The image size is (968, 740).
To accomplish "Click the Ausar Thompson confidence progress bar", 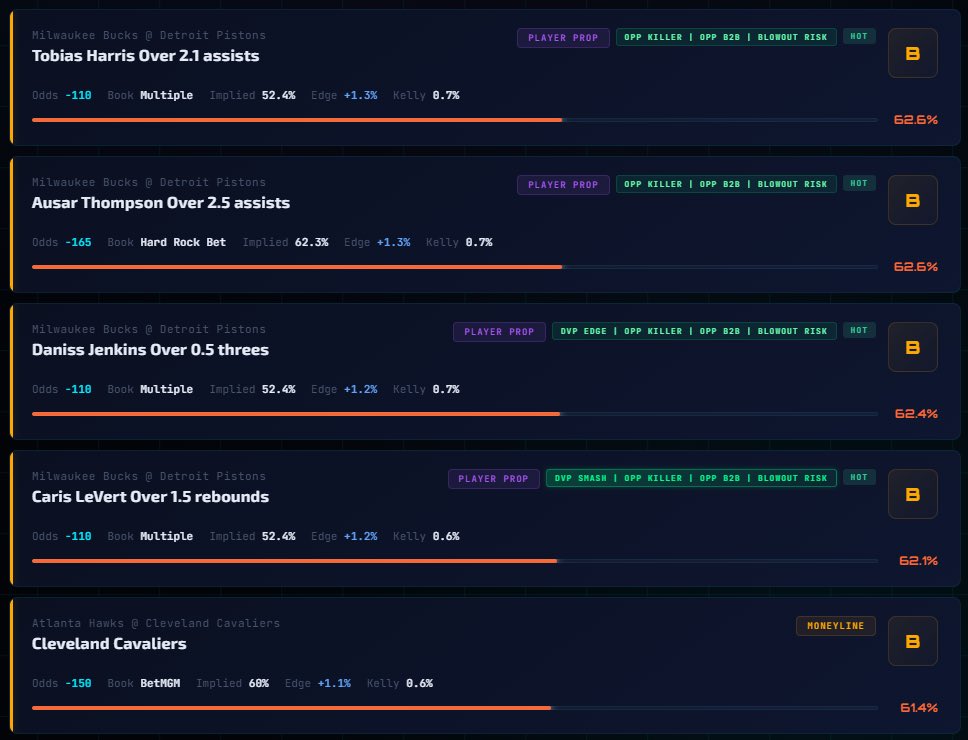I will click(454, 267).
